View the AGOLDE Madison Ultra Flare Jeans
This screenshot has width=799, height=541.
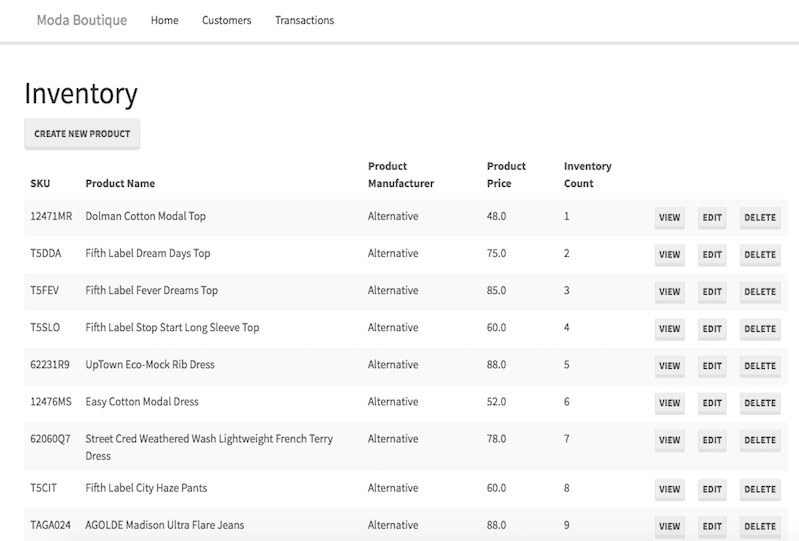click(670, 526)
